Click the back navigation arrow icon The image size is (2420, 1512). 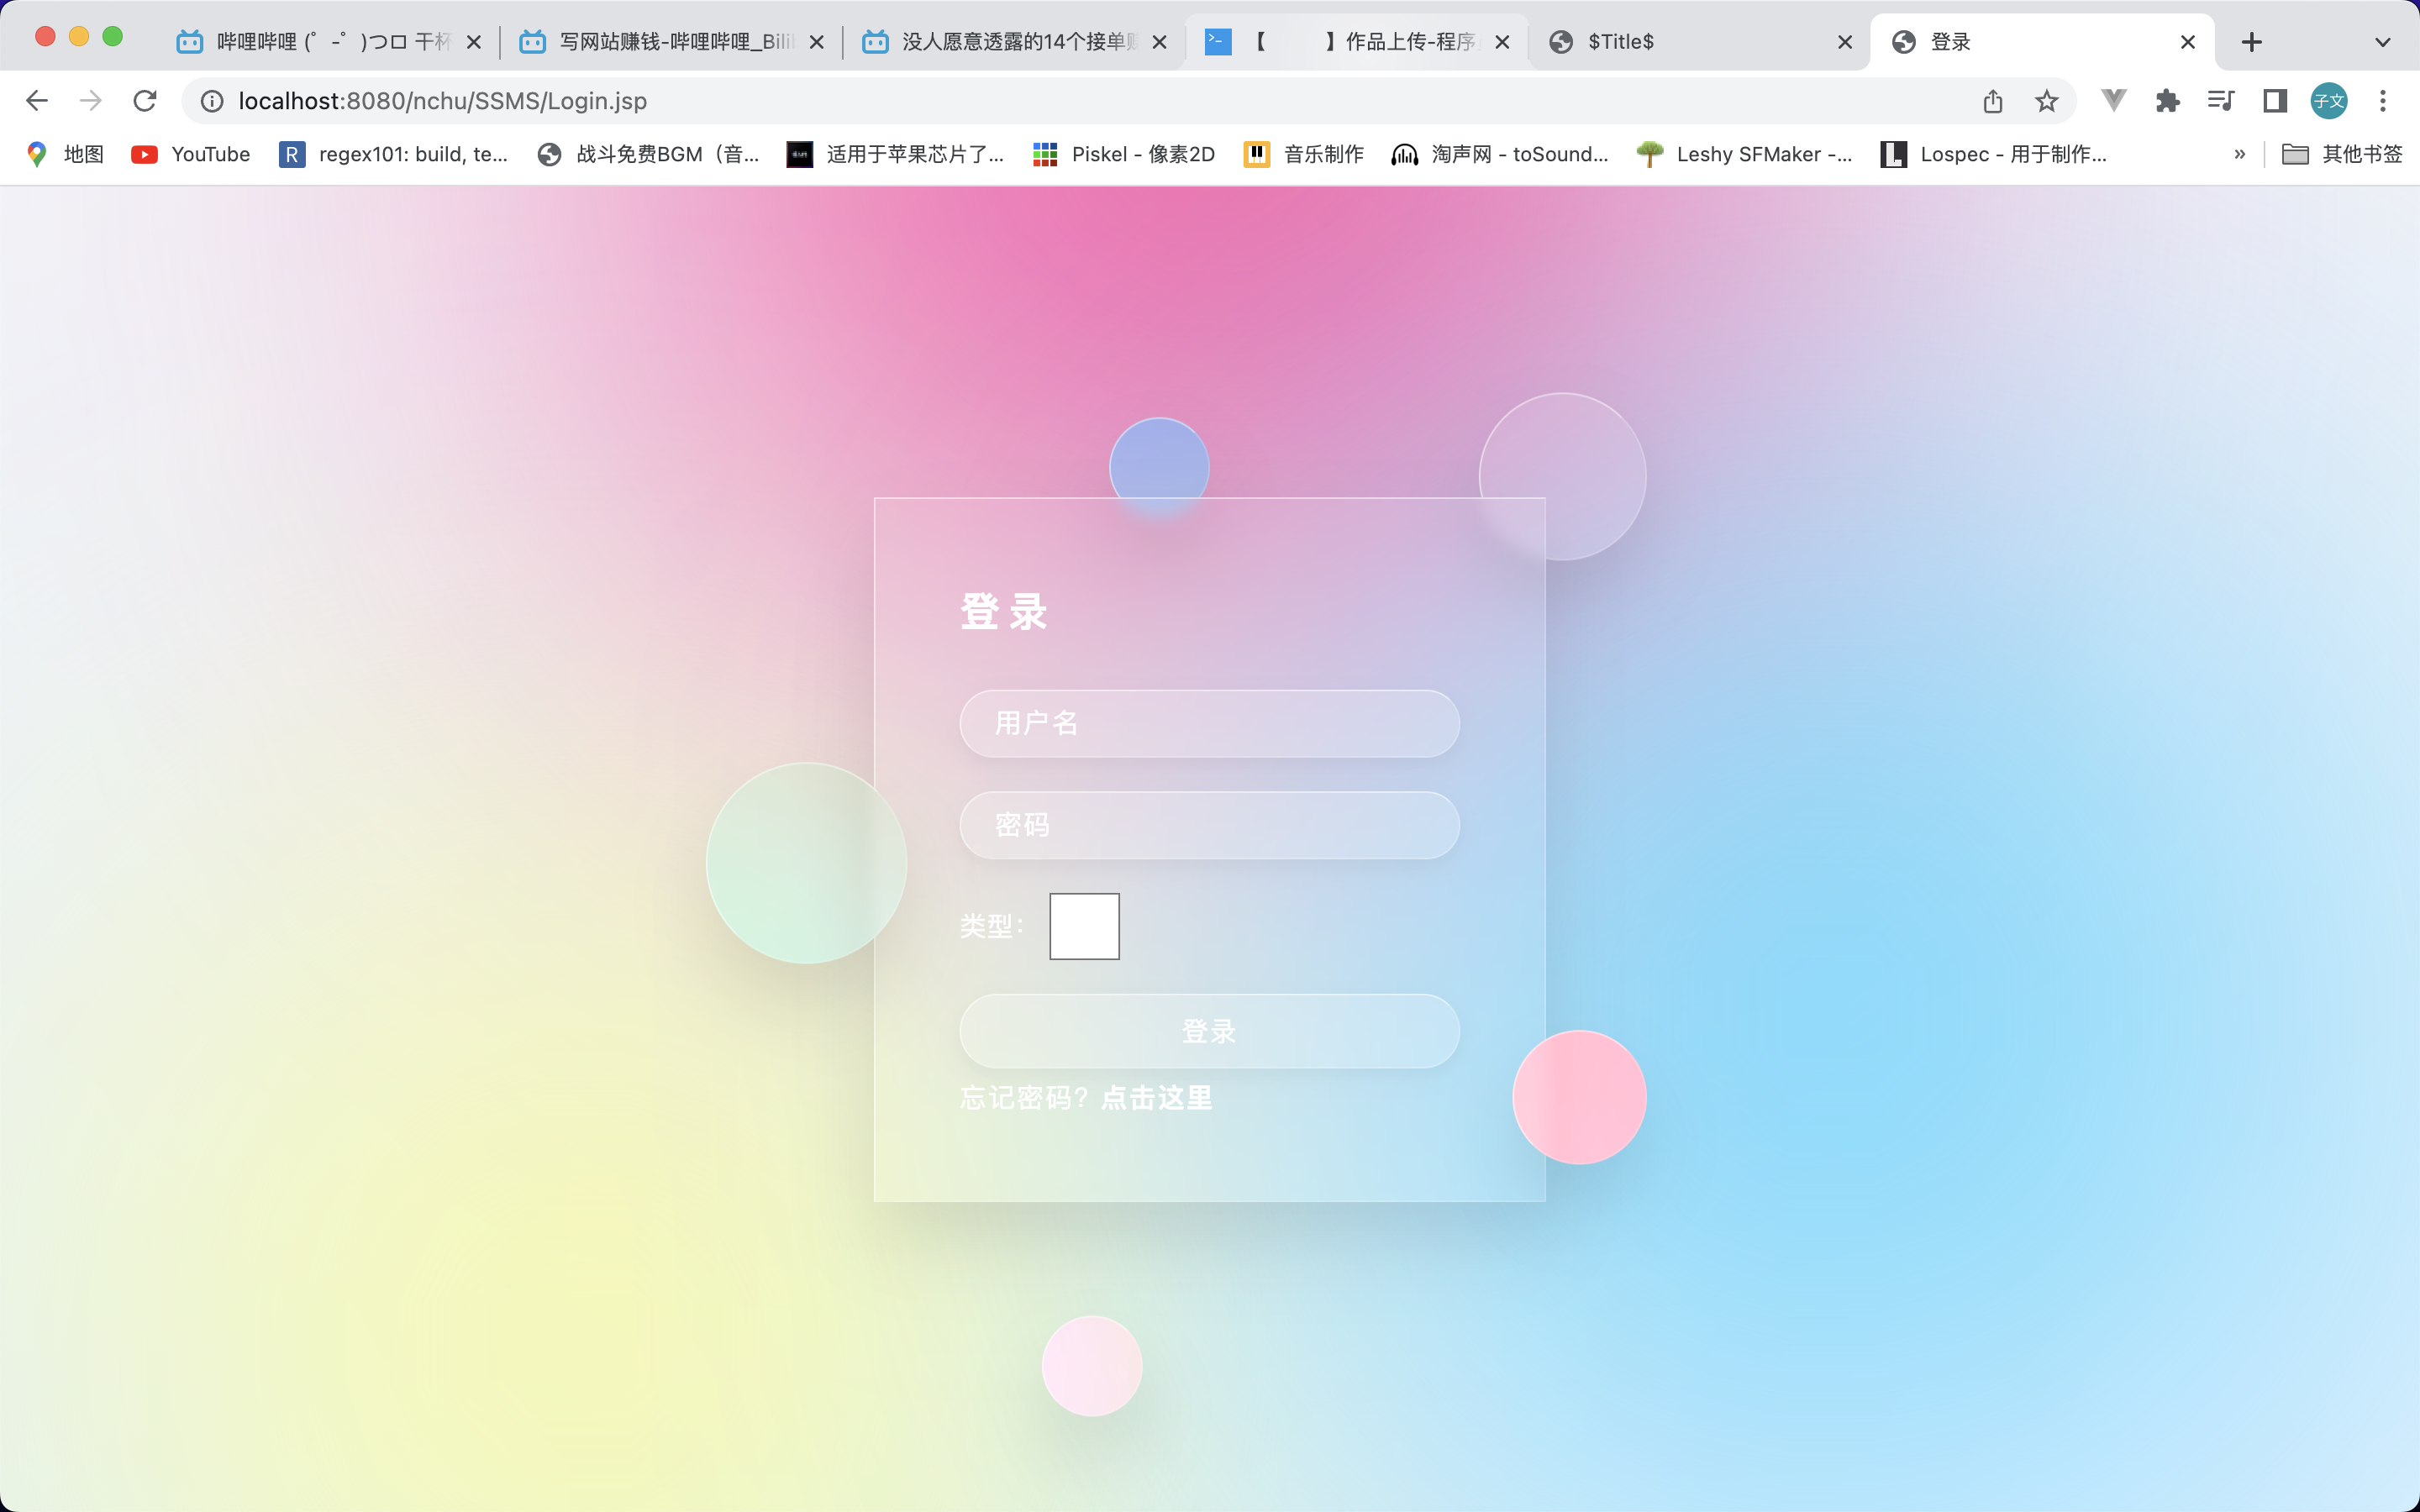click(x=37, y=99)
